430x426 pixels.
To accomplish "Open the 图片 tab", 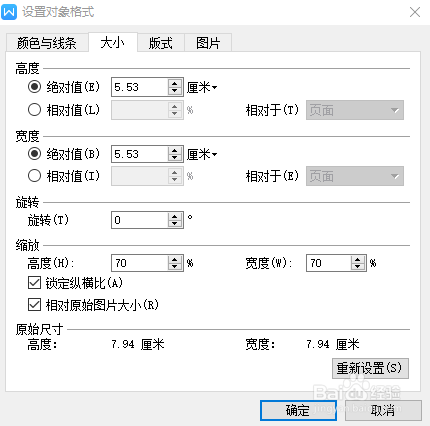I will (208, 43).
